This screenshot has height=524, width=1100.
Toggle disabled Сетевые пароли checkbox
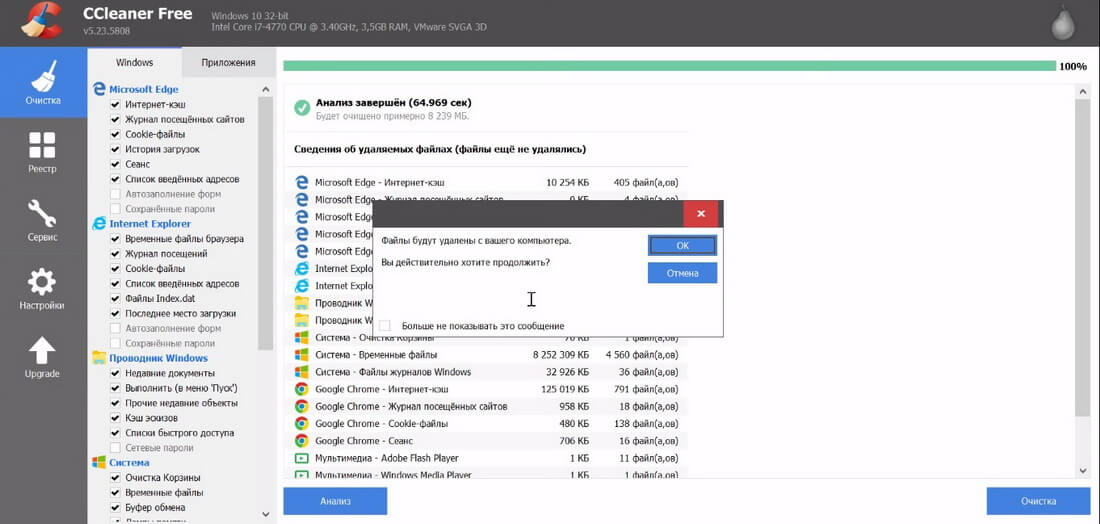point(115,448)
